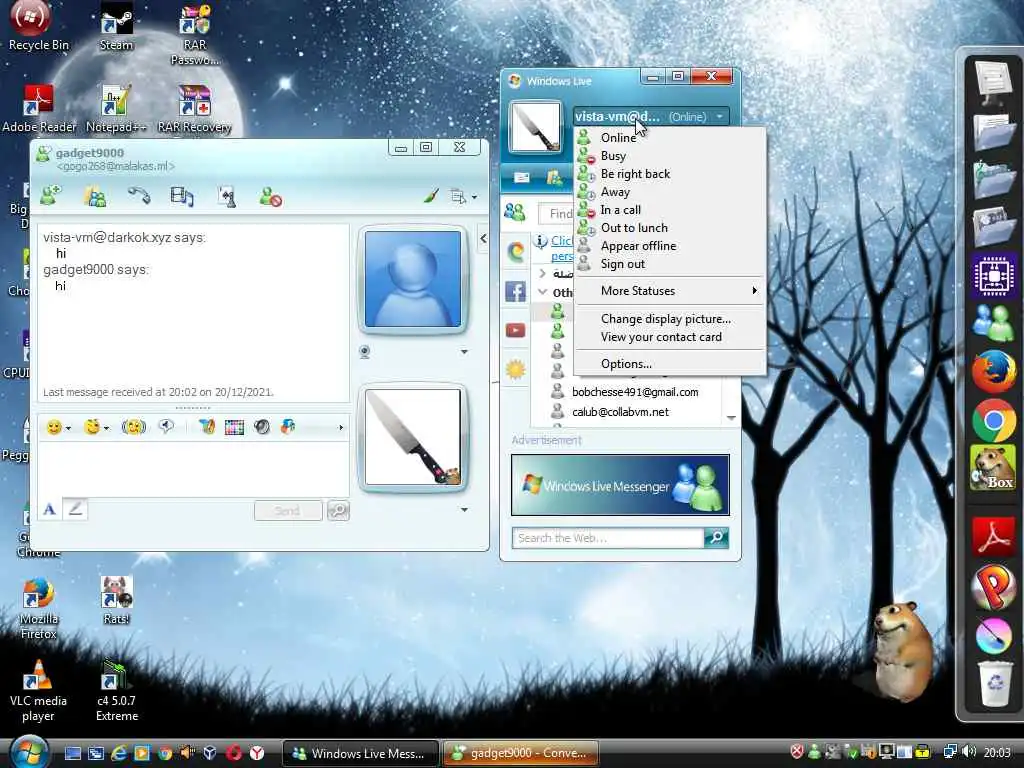Click the round speaker-like icon in chat toolbar
1024x768 pixels.
point(262,427)
